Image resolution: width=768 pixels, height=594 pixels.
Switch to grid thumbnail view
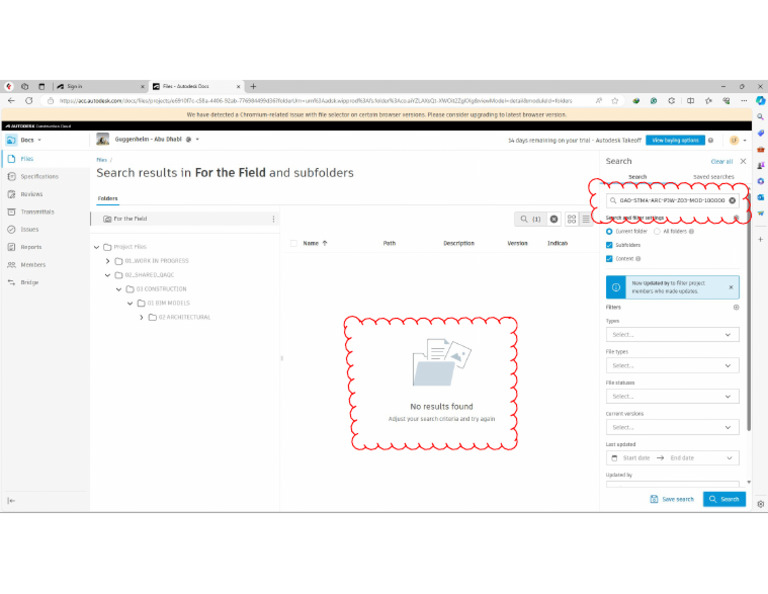click(572, 219)
